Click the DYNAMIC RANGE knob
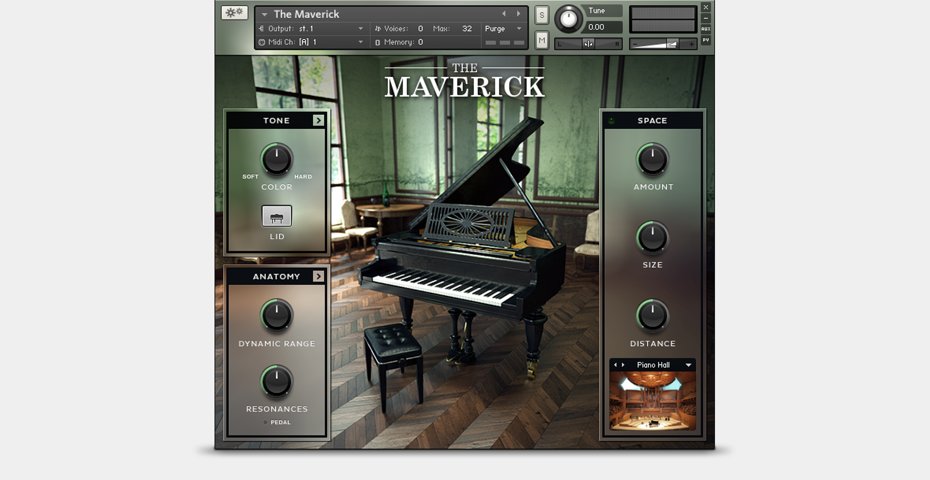The width and height of the screenshot is (930, 480). (x=277, y=315)
